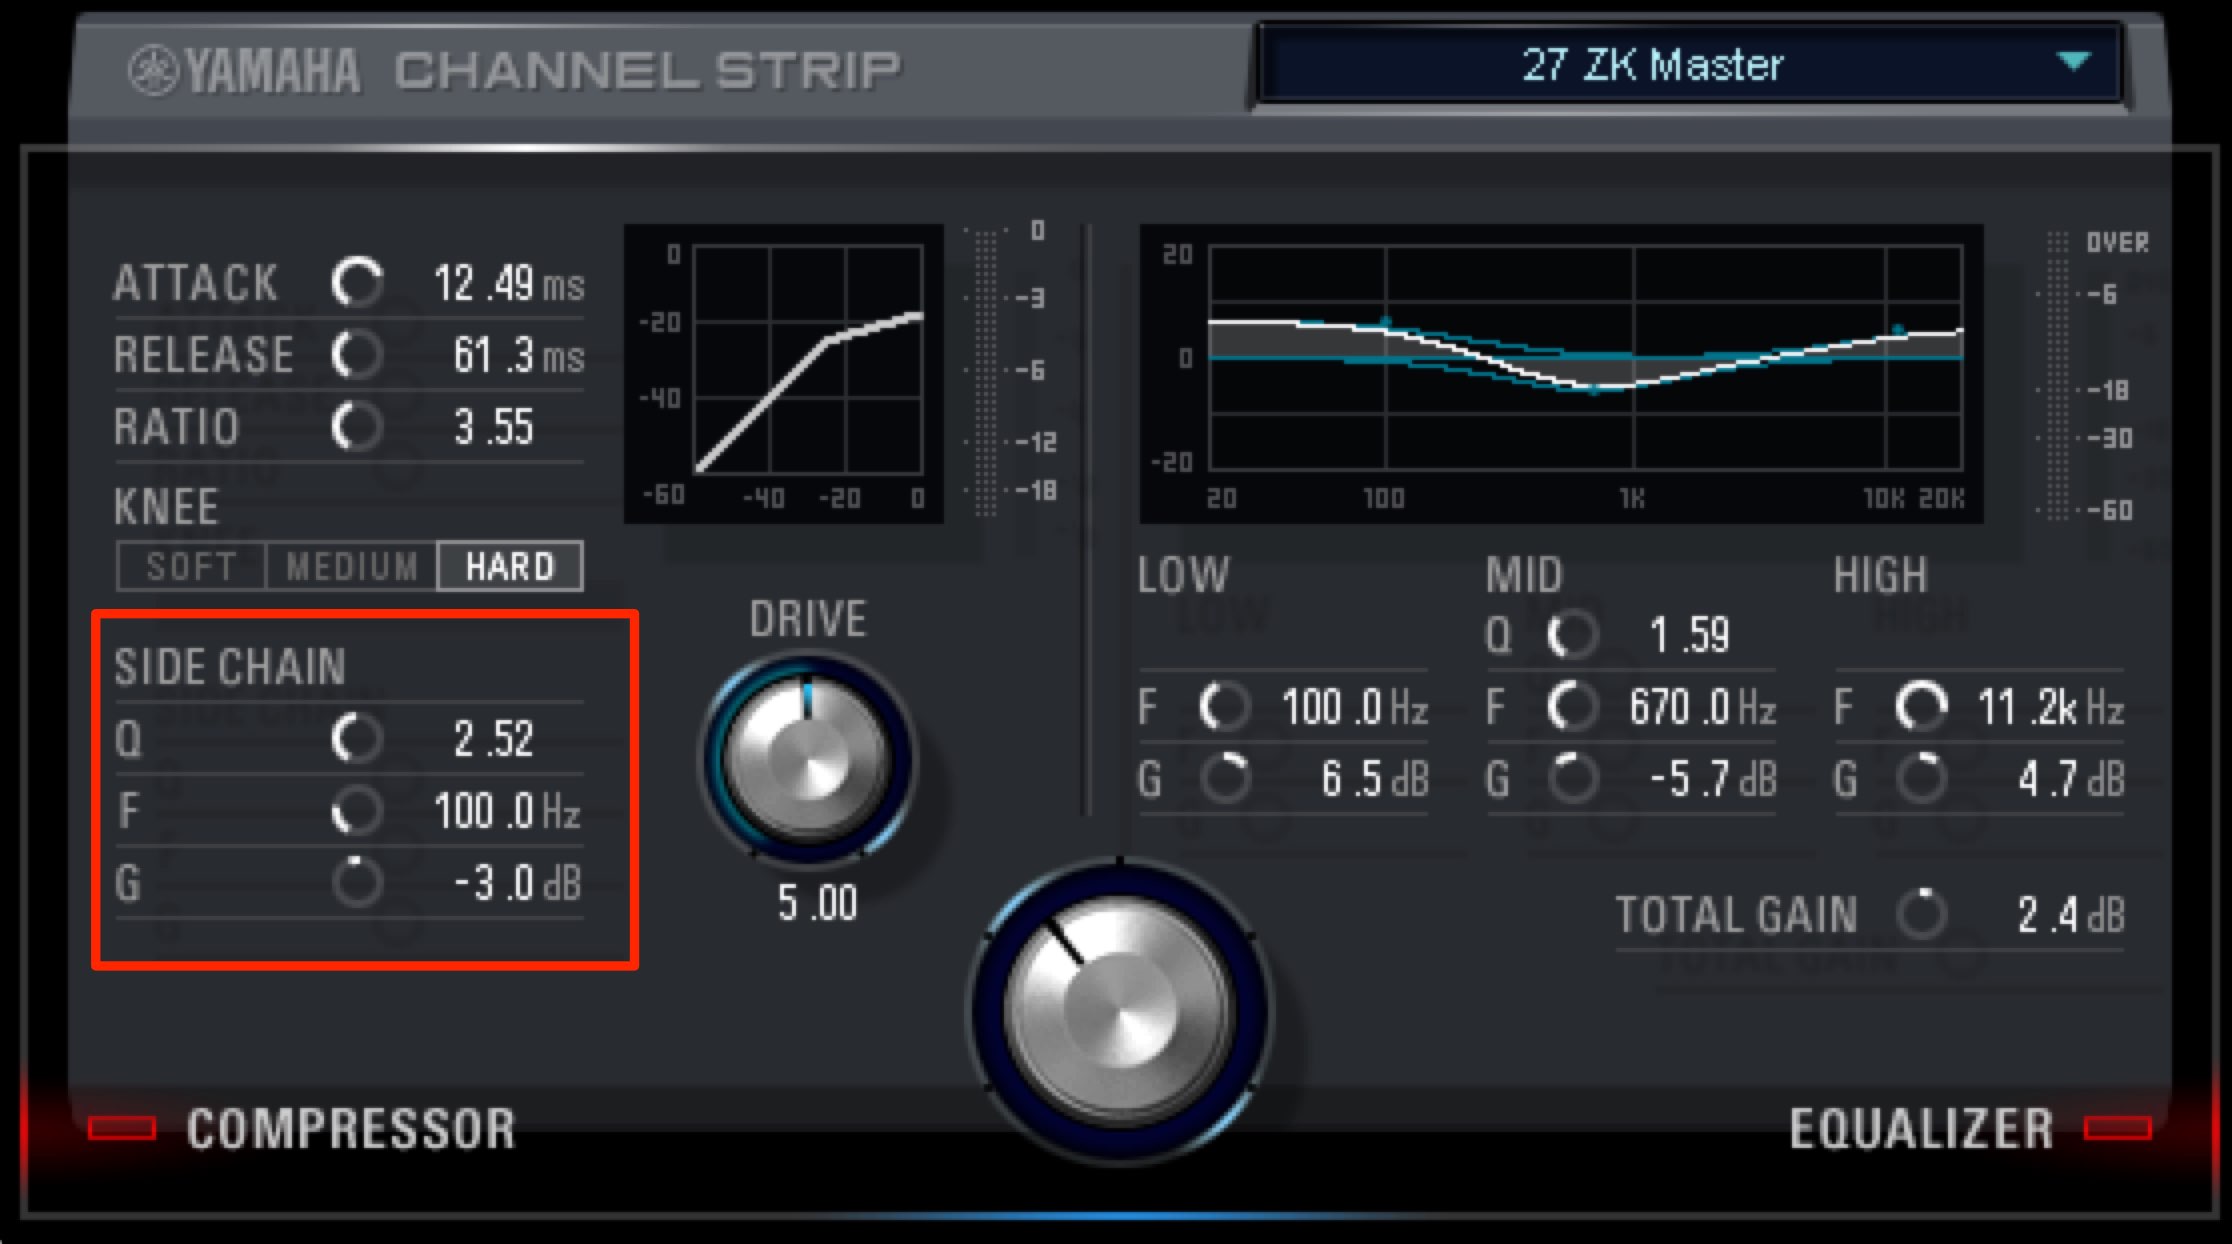Screen dimensions: 2232x1244
Task: Click the COMPRESSOR label
Action: pyautogui.click(x=351, y=1129)
